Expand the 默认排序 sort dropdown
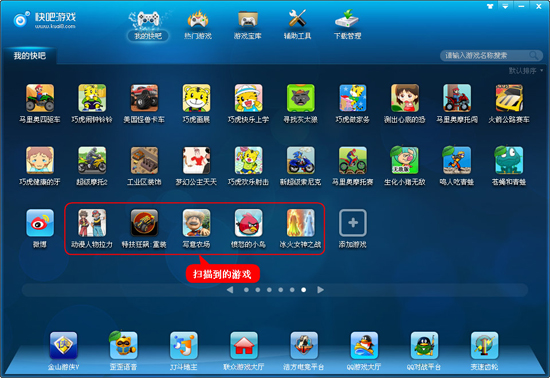The width and height of the screenshot is (550, 378). pyautogui.click(x=525, y=71)
